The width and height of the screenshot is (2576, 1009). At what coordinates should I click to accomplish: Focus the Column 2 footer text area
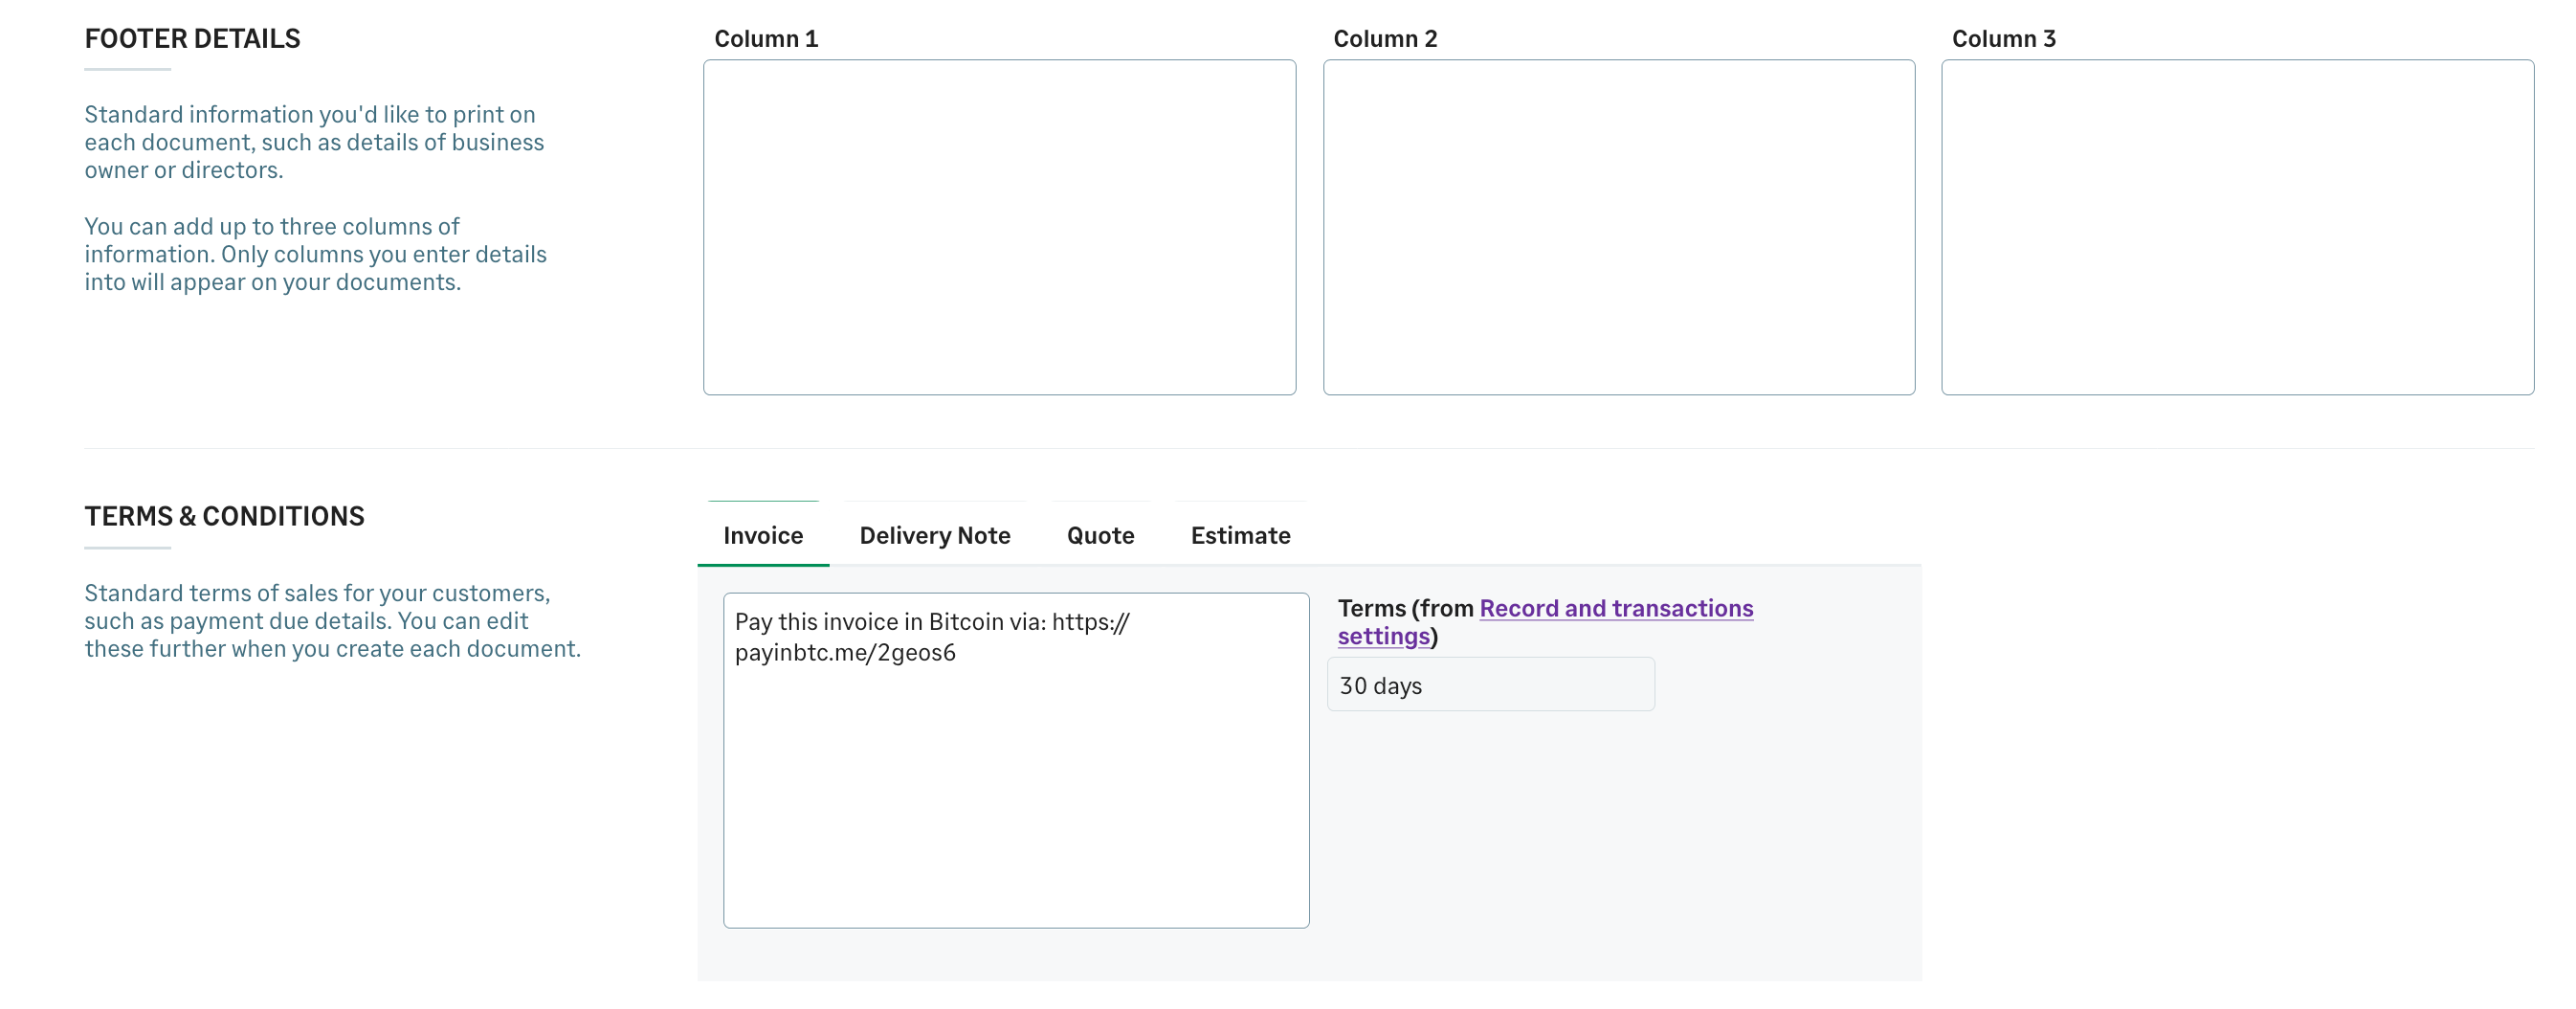(1618, 227)
